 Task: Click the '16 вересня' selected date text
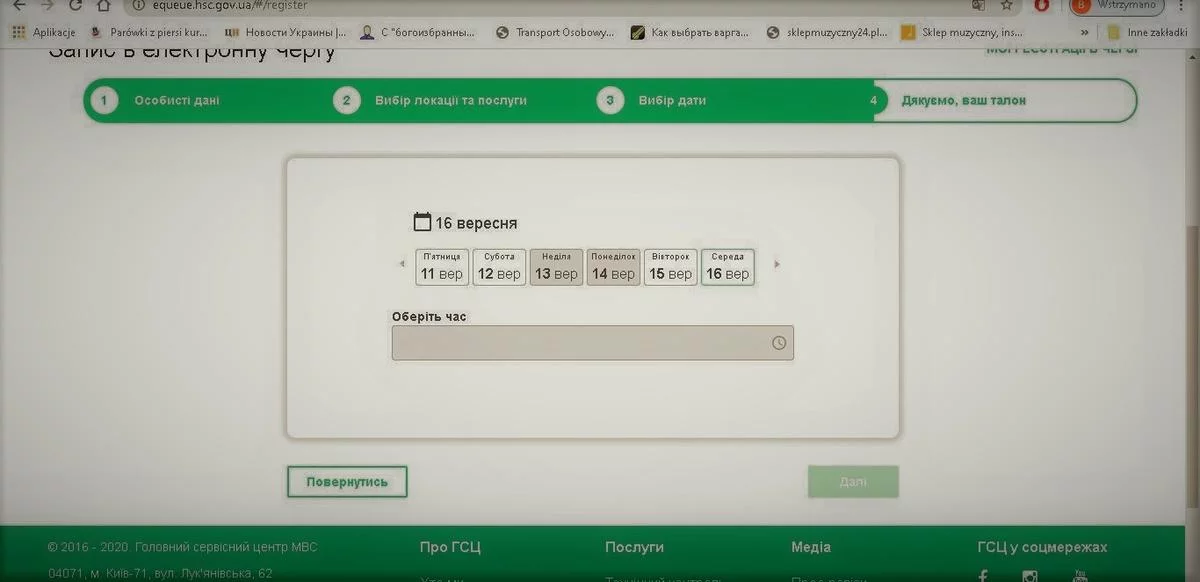click(x=476, y=223)
